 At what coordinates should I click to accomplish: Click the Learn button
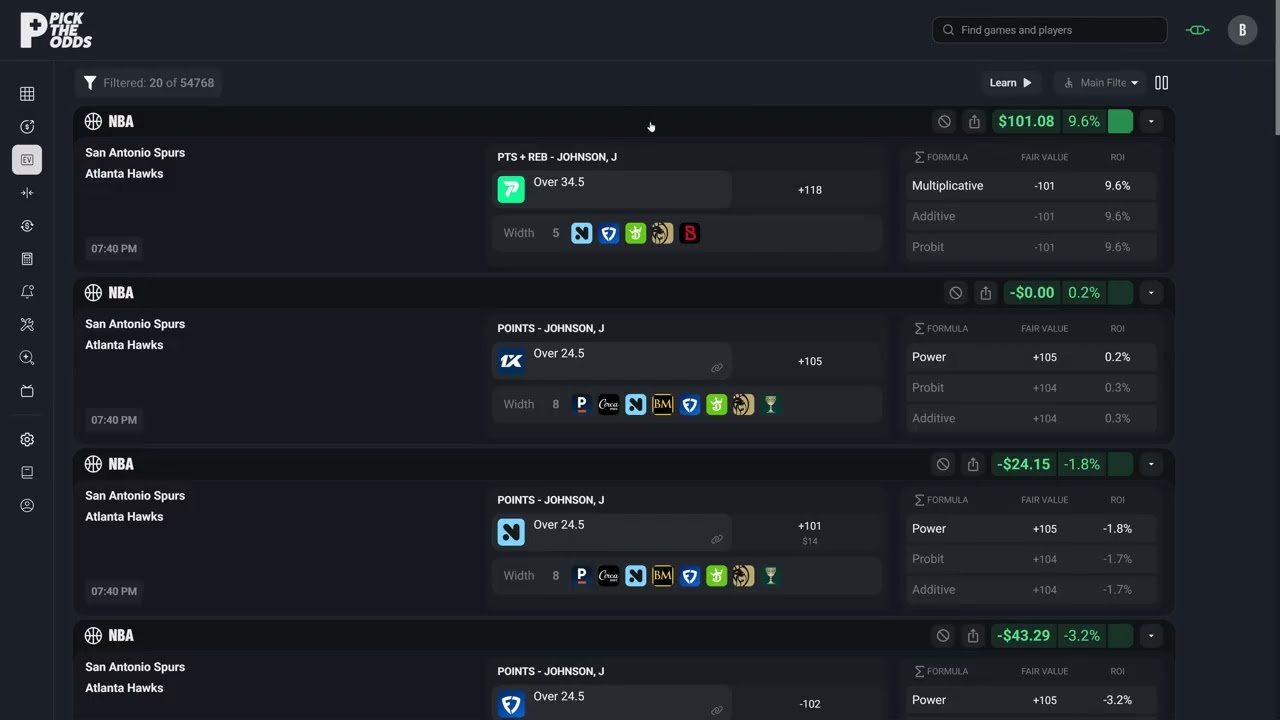[x=1010, y=83]
